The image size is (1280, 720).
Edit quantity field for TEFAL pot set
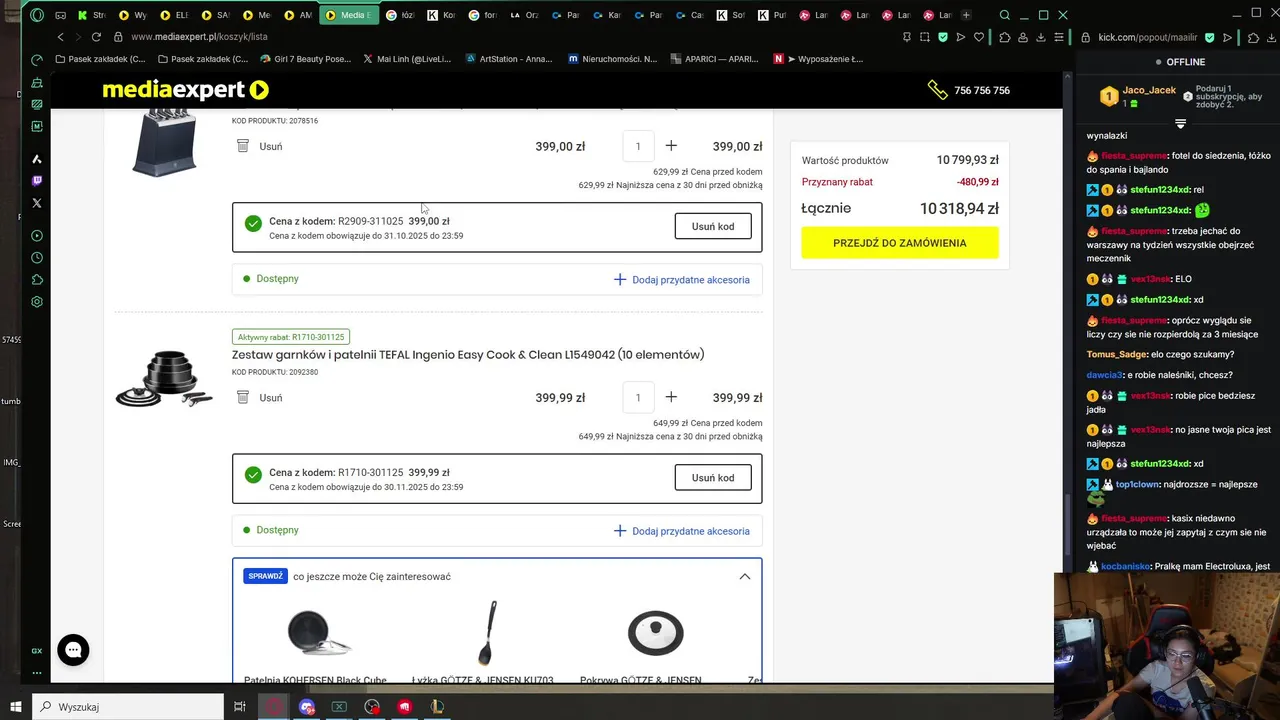pyautogui.click(x=638, y=397)
